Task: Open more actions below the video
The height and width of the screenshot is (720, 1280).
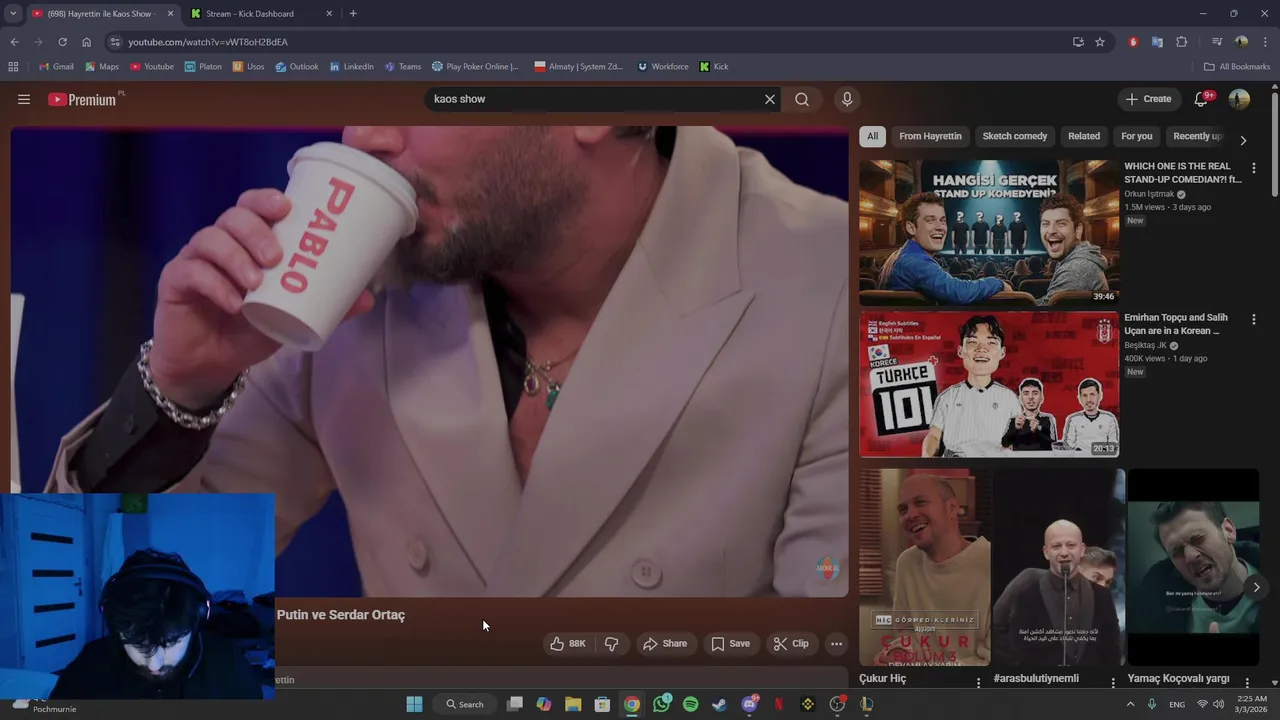Action: (837, 644)
